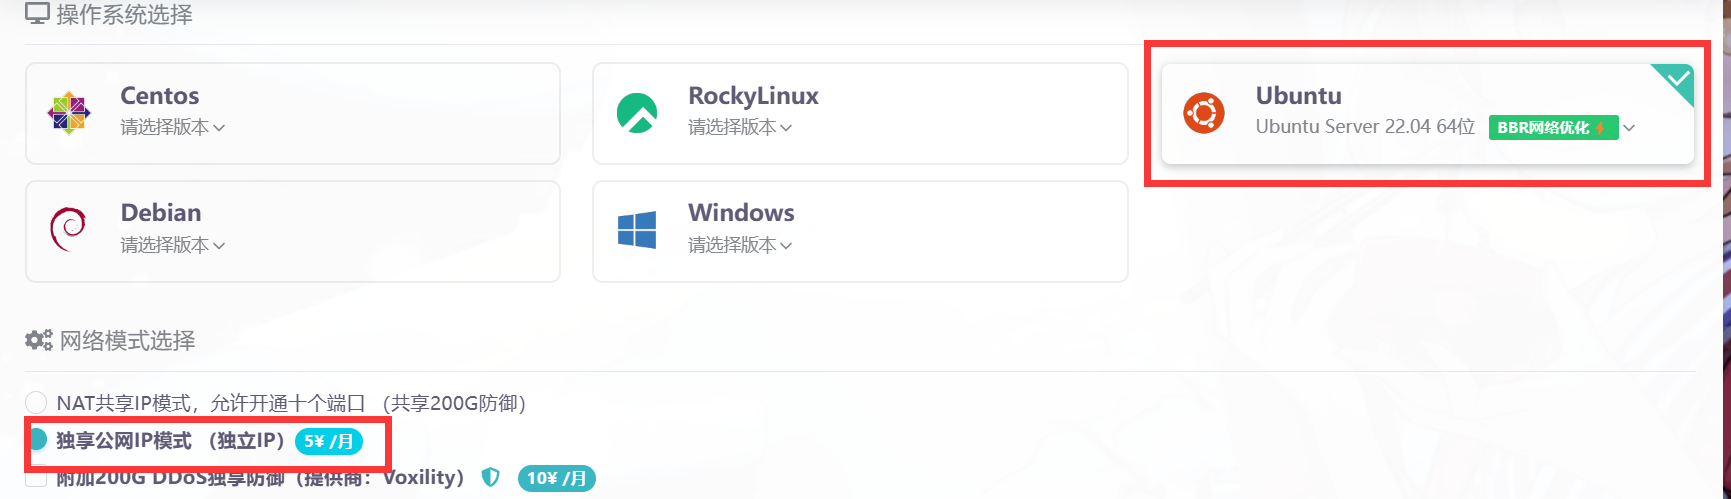Expand the Centos version dropdown
Image resolution: width=1731 pixels, height=499 pixels.
(x=172, y=128)
